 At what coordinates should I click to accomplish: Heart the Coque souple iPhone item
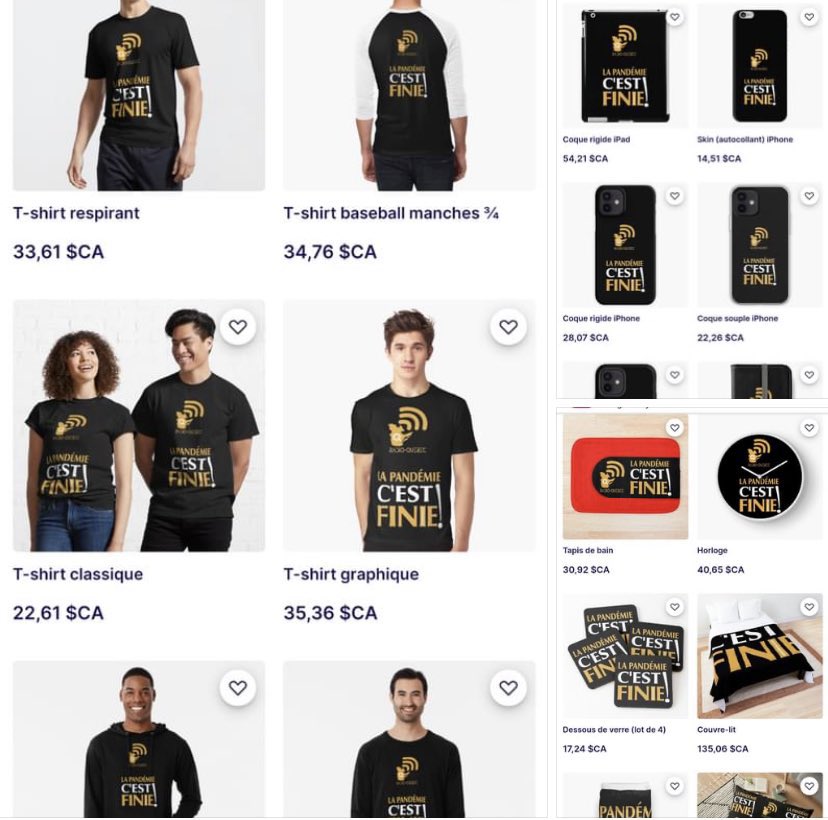point(810,196)
